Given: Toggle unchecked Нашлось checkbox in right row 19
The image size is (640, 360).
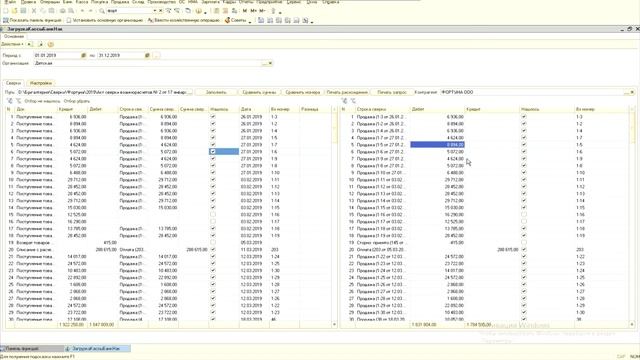Looking at the screenshot, I should (524, 242).
